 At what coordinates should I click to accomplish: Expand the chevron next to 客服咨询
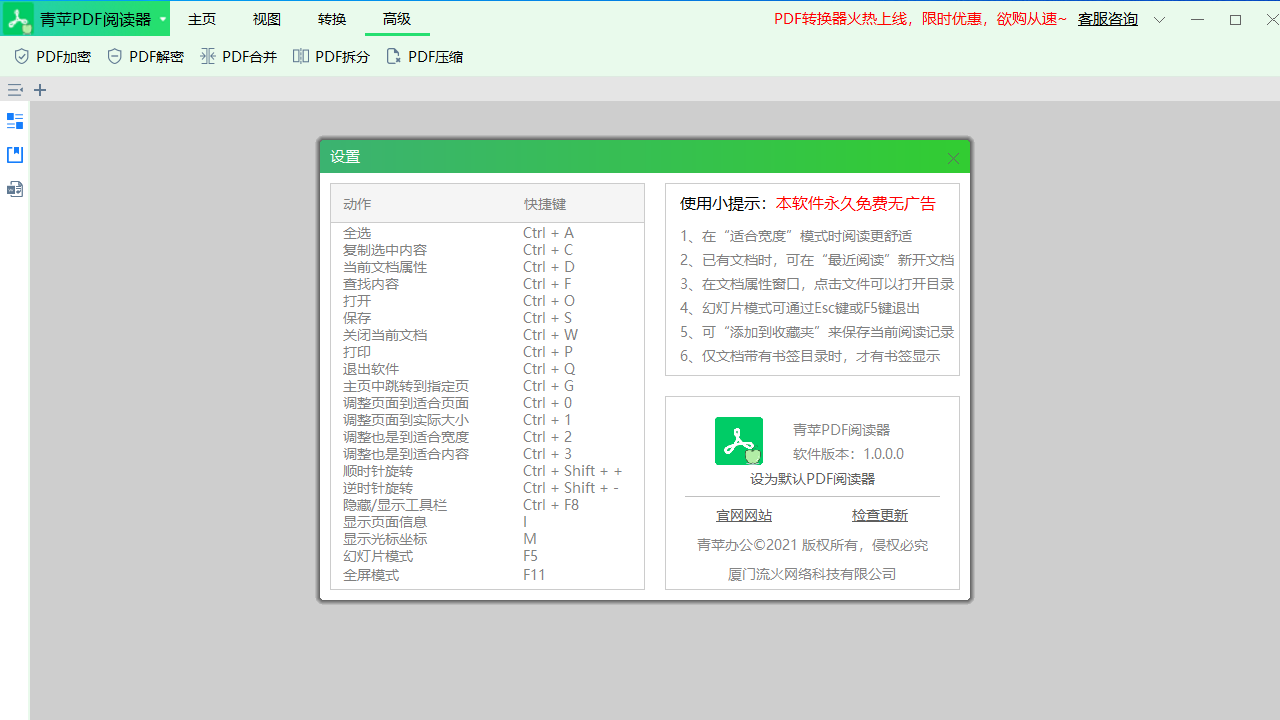pos(1159,18)
